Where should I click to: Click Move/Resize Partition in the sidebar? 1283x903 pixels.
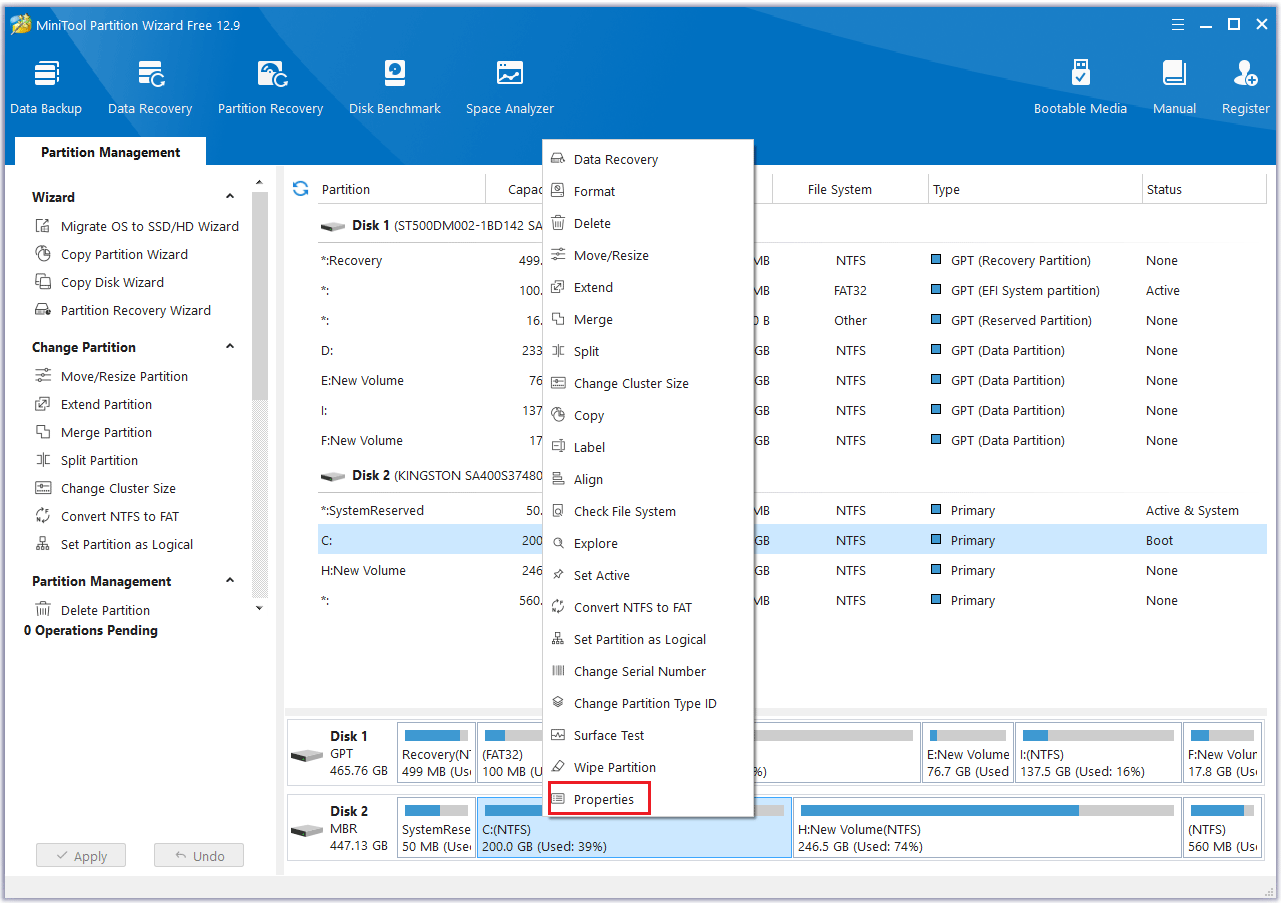point(111,376)
